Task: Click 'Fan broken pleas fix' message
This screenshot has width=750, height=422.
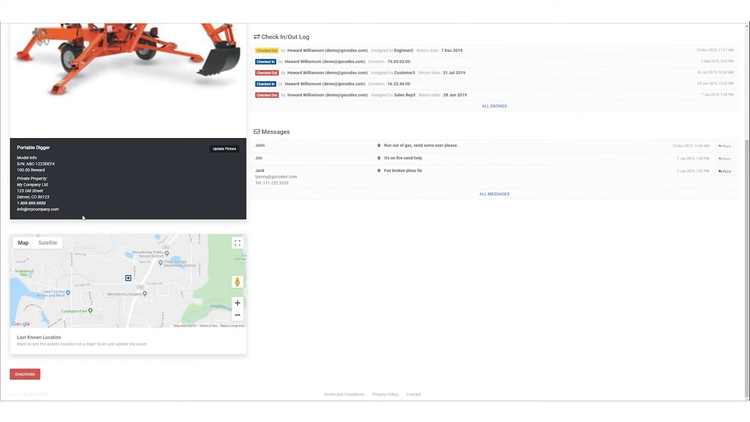Action: pyautogui.click(x=403, y=170)
